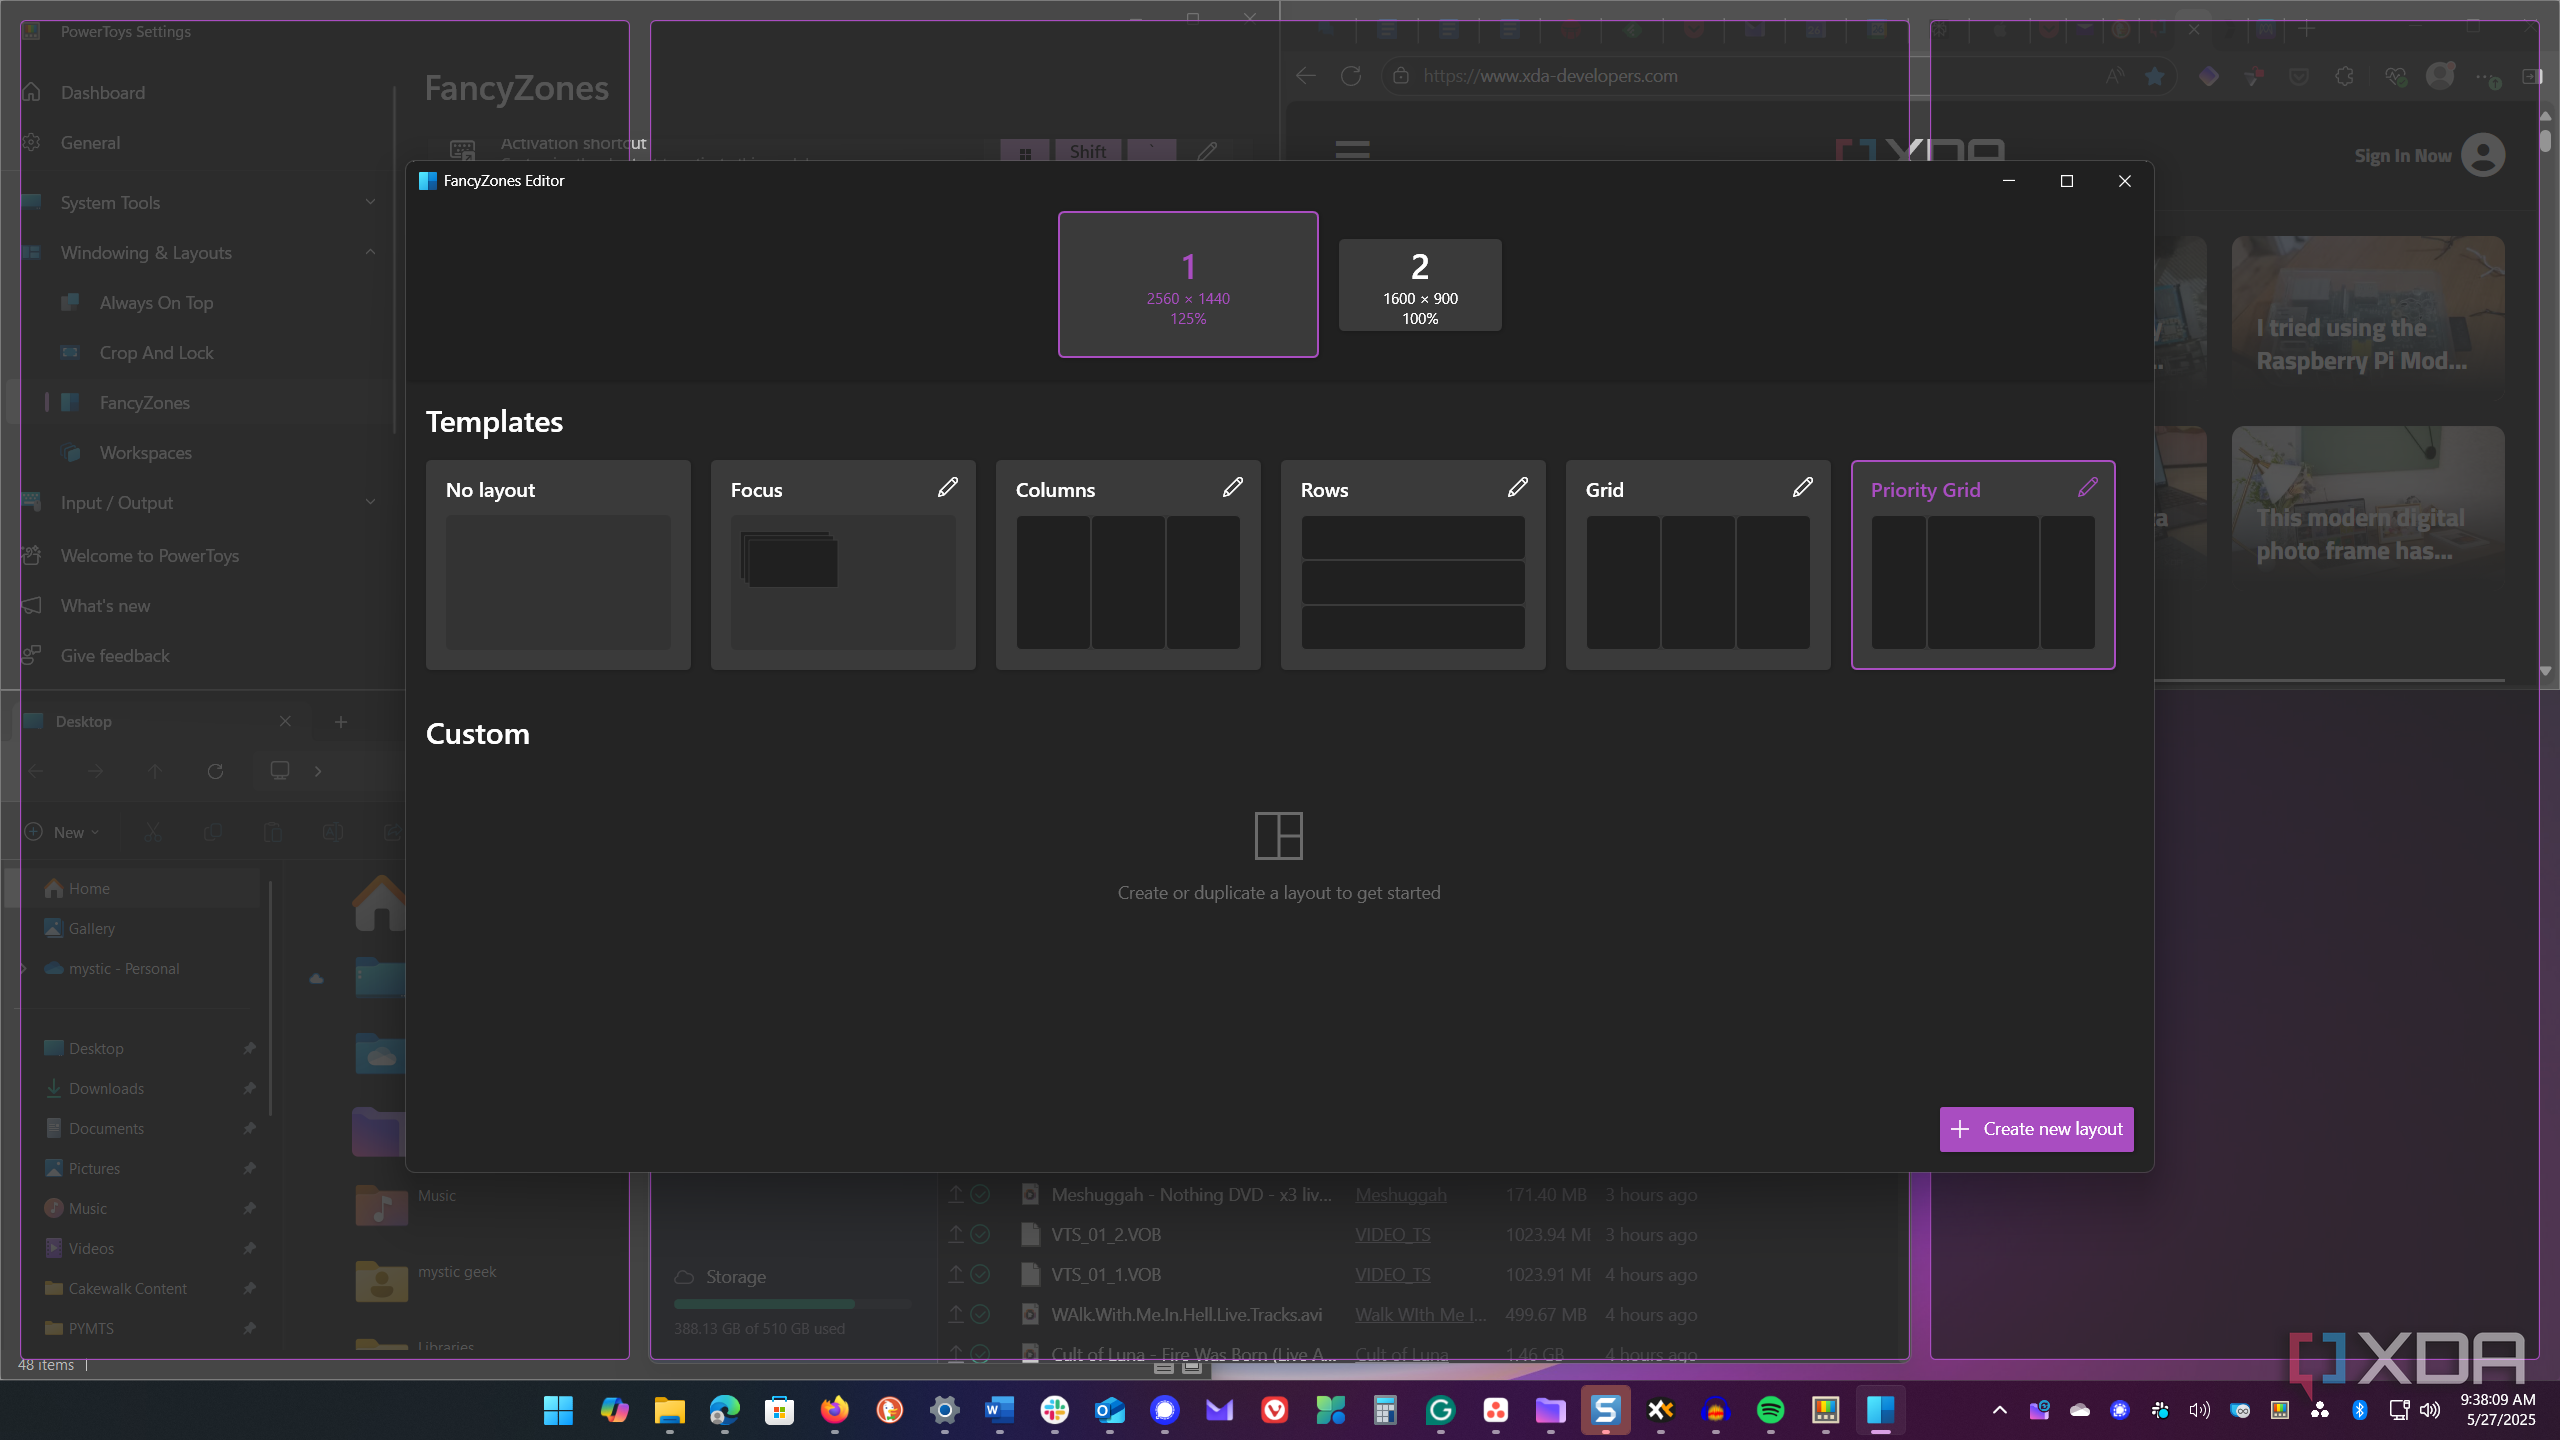This screenshot has height=1440, width=2560.
Task: Launch Firefox from the taskbar
Action: point(834,1410)
